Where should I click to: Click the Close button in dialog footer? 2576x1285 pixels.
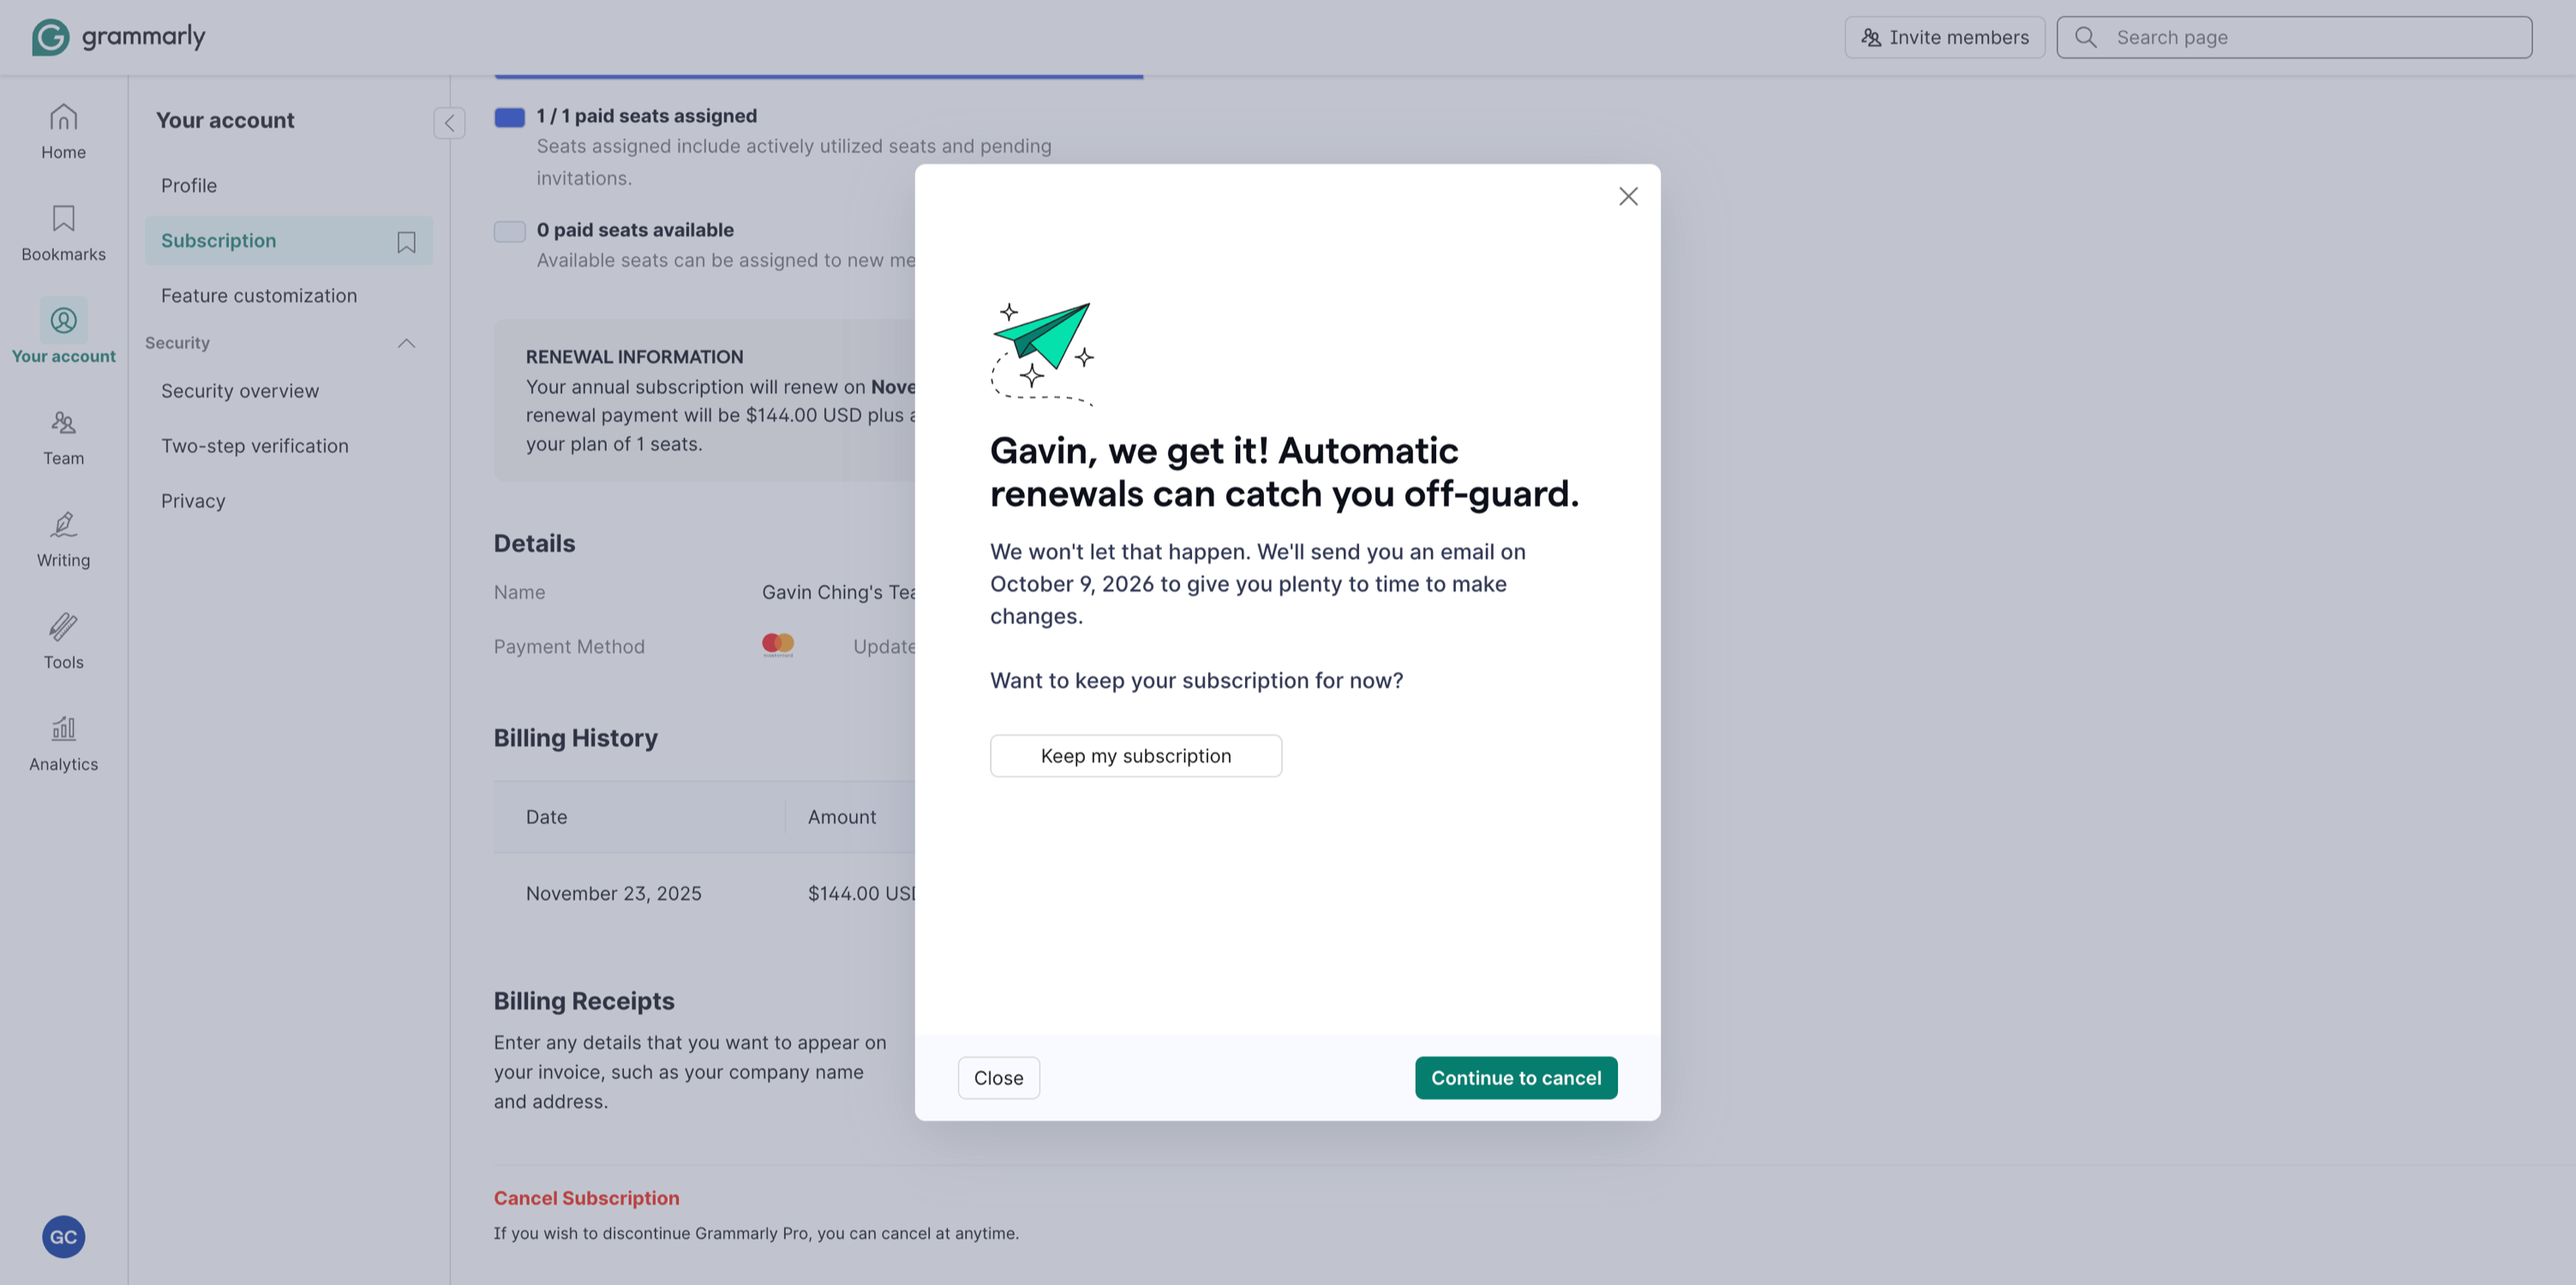pos(998,1078)
